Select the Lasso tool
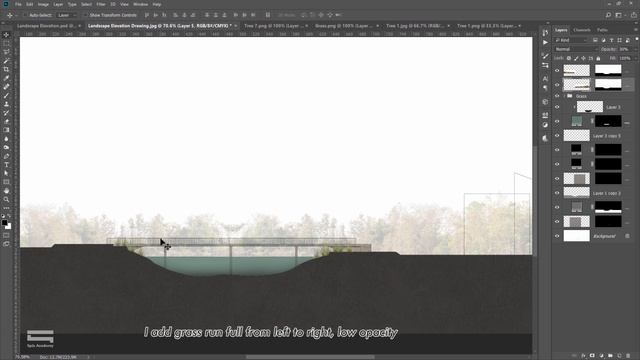The width and height of the screenshot is (640, 360). point(6,52)
